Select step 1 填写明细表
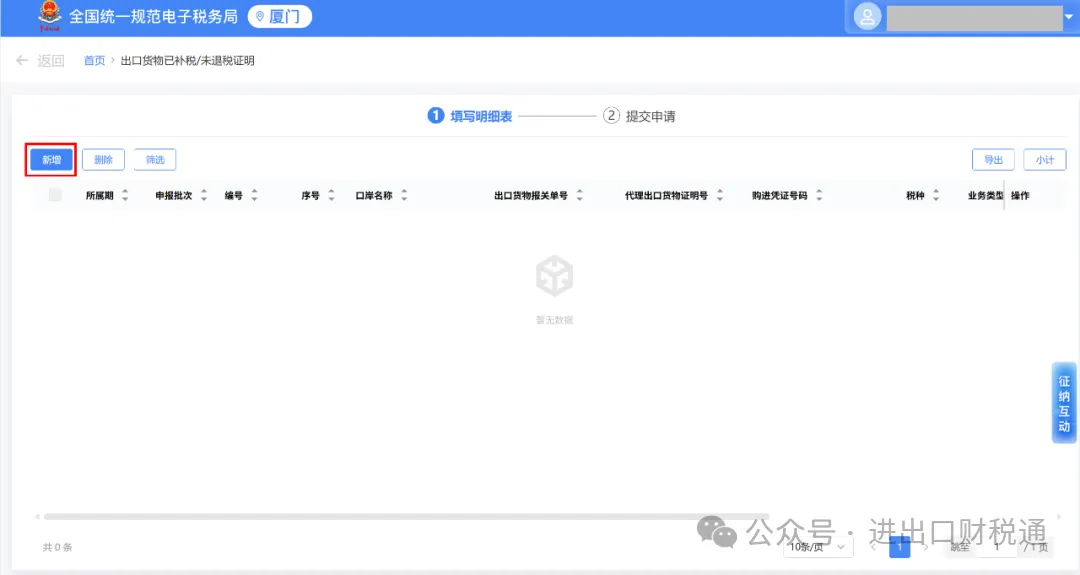Viewport: 1080px width, 575px height. (470, 116)
